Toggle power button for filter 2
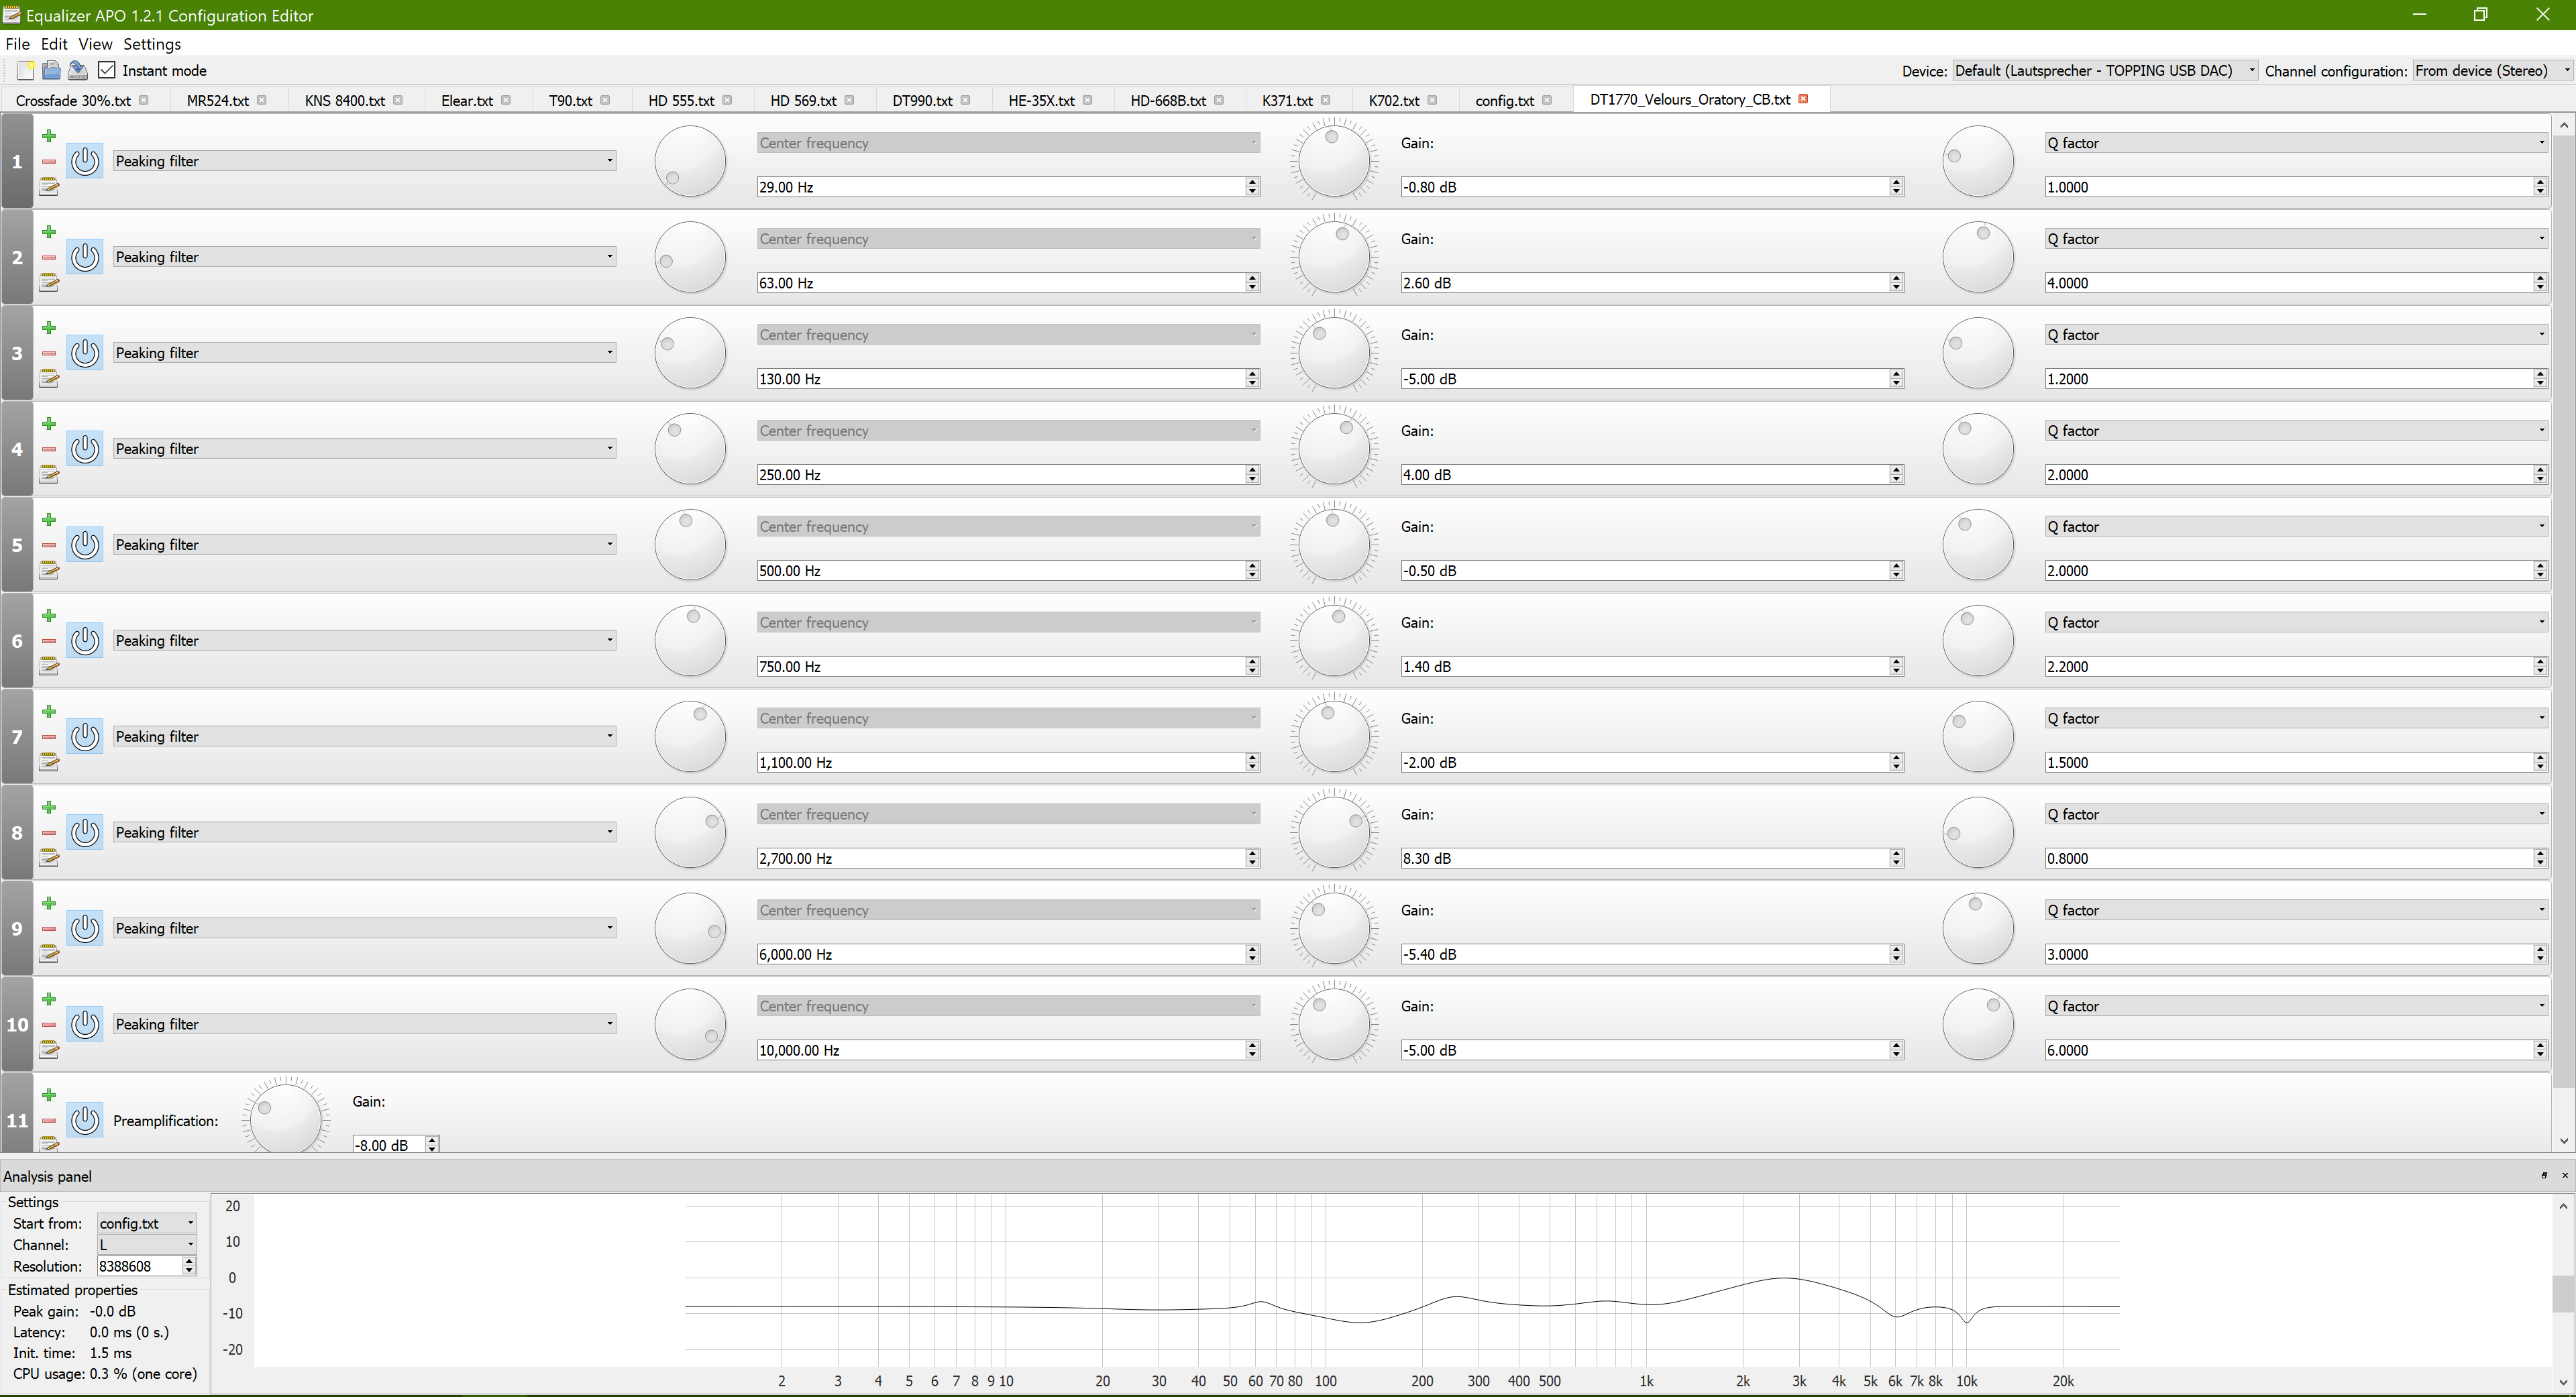The width and height of the screenshot is (2576, 1397). pos(85,257)
